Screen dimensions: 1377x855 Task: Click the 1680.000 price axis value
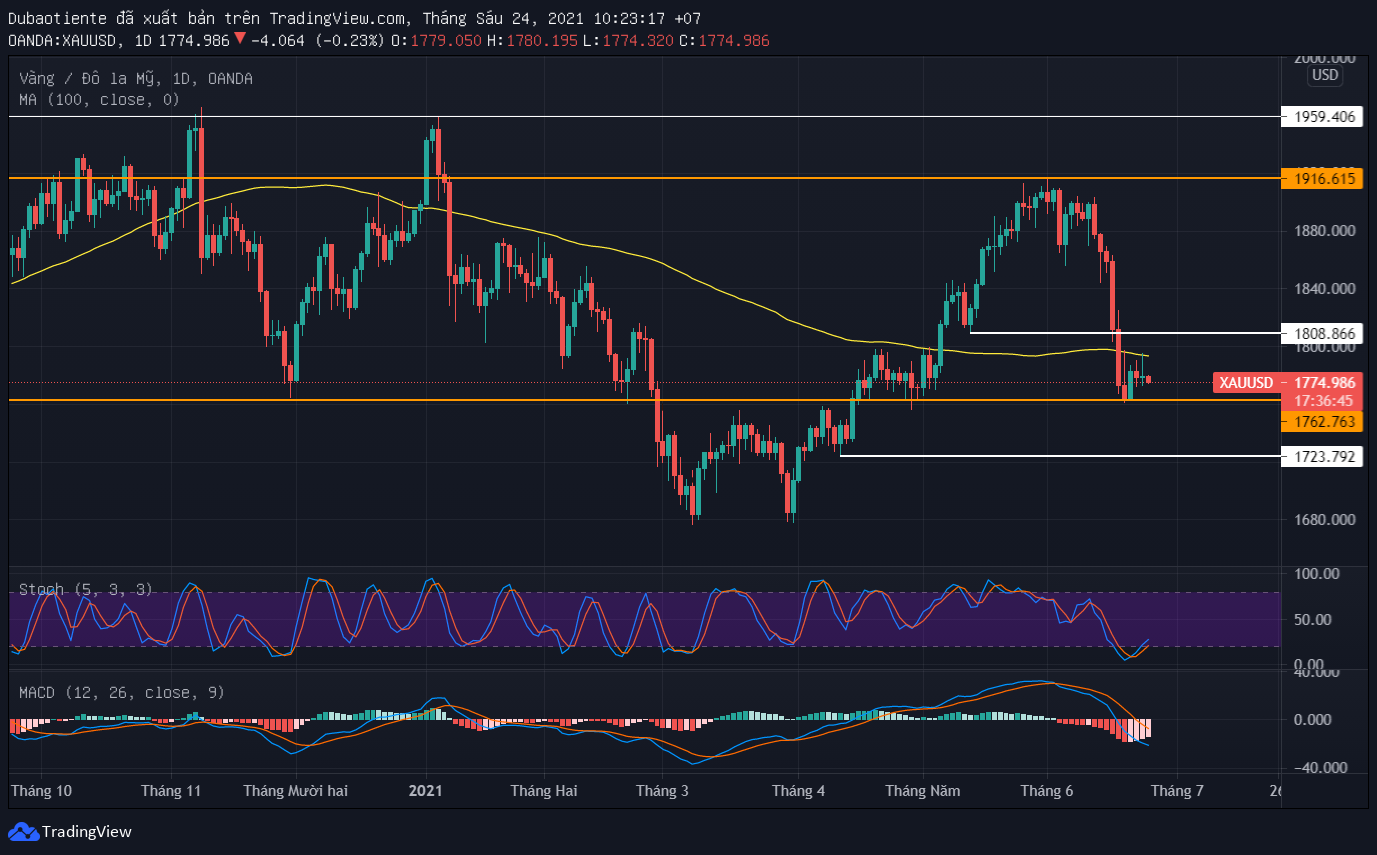pos(1325,520)
